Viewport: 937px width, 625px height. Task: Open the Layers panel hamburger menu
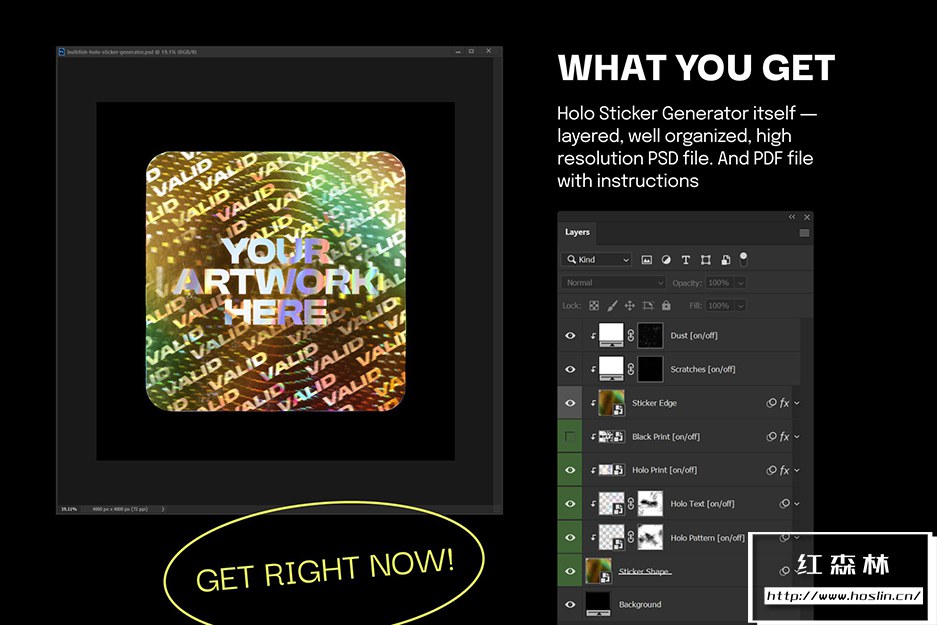[x=804, y=233]
